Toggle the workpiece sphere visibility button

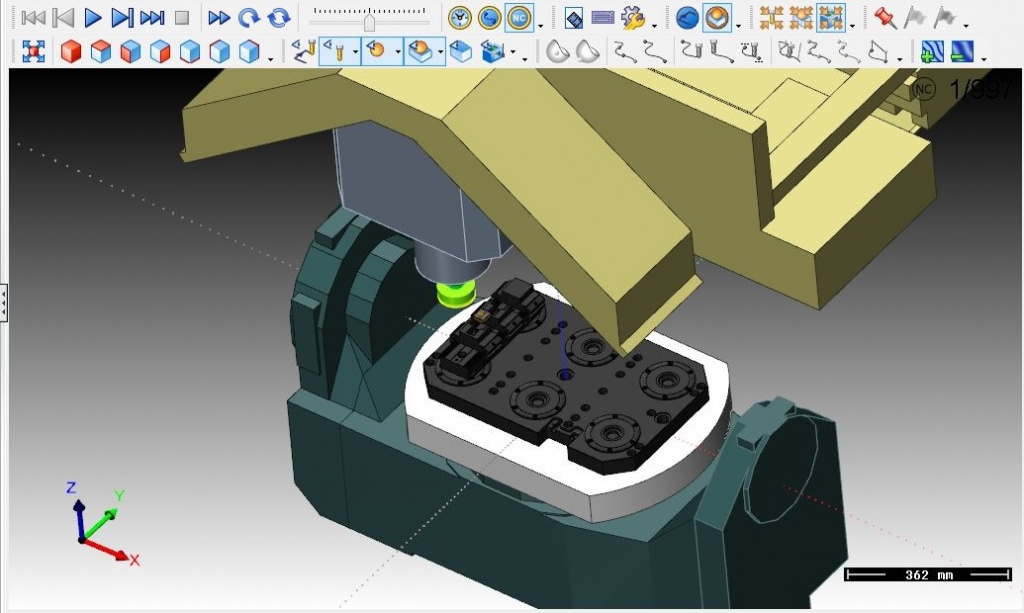pyautogui.click(x=377, y=52)
